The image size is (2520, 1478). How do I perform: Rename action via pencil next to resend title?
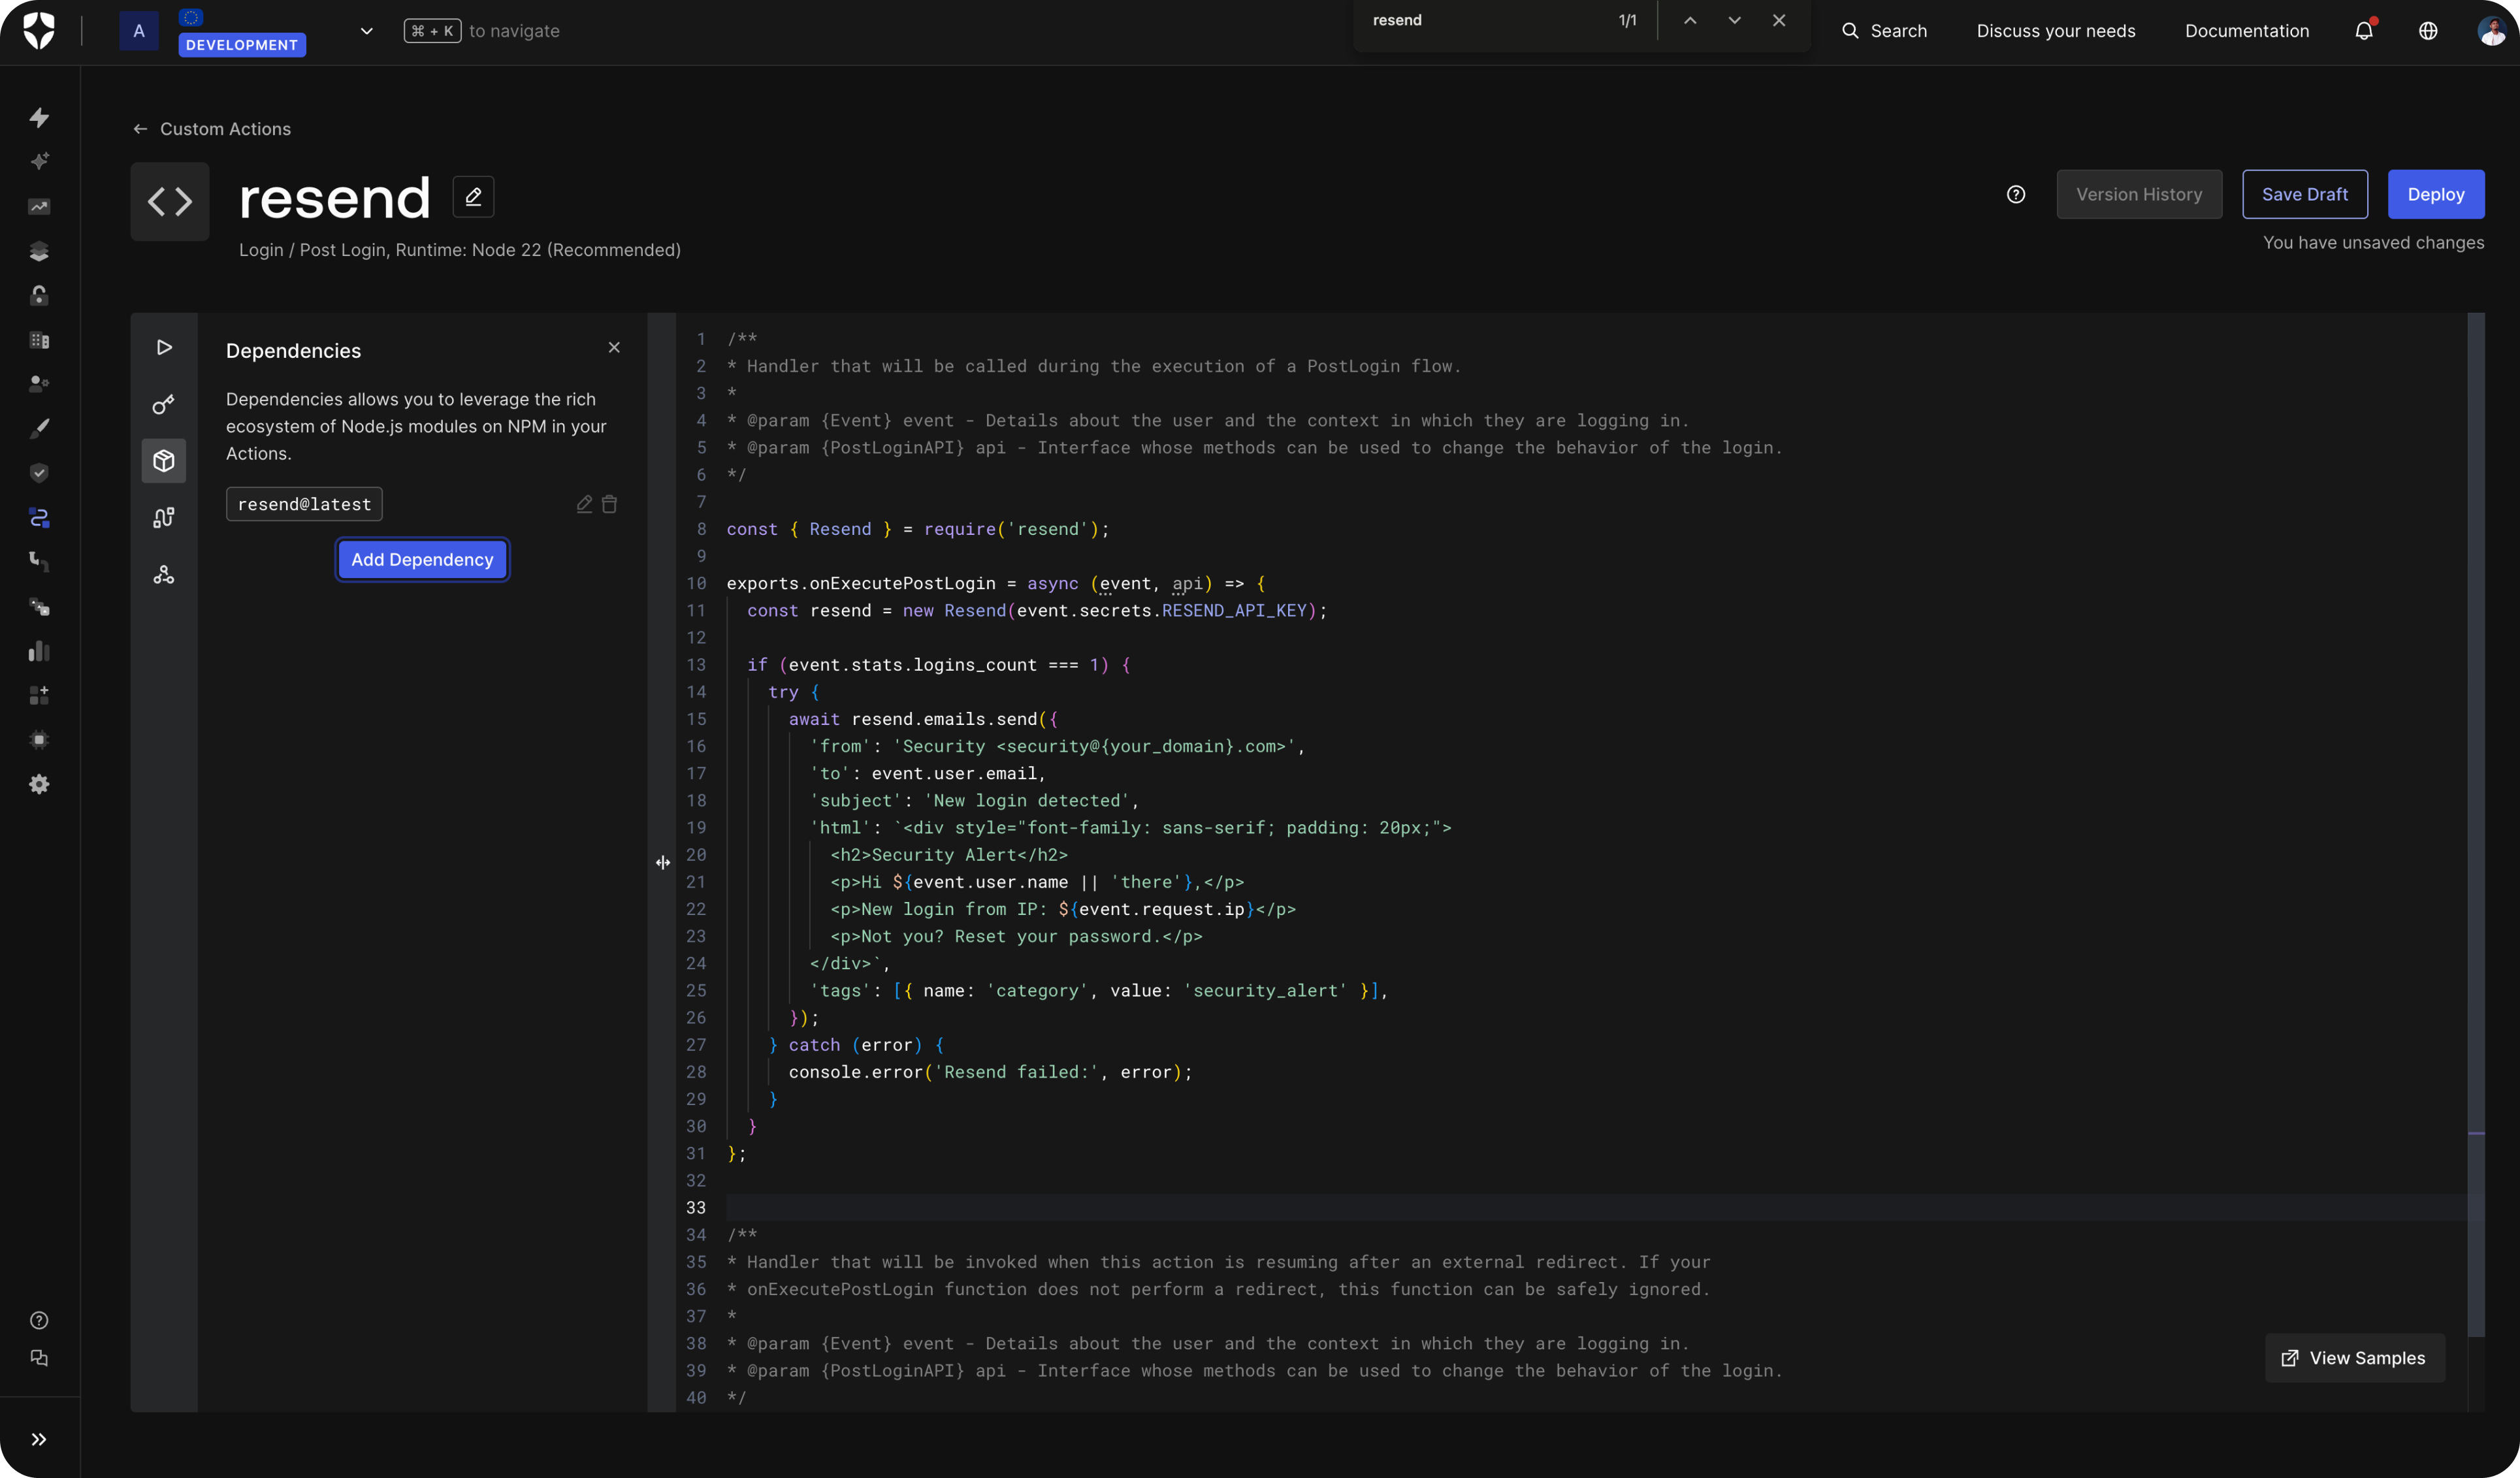tap(474, 197)
